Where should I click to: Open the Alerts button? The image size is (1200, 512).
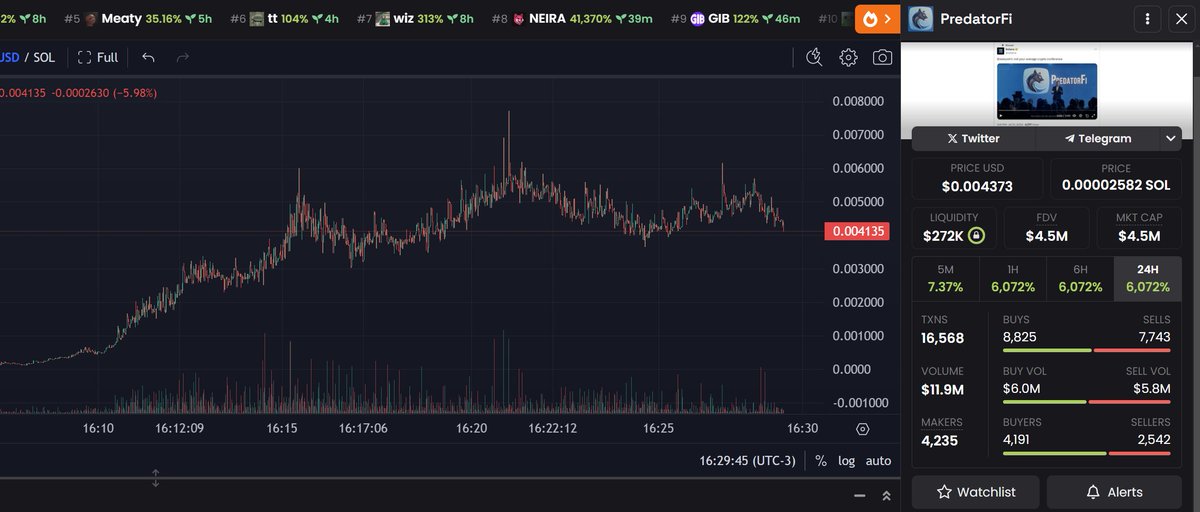(1115, 492)
